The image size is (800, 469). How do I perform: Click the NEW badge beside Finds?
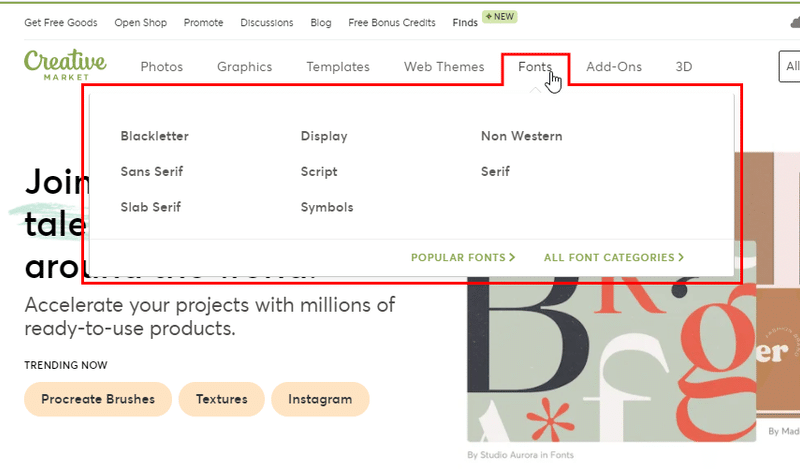[499, 16]
